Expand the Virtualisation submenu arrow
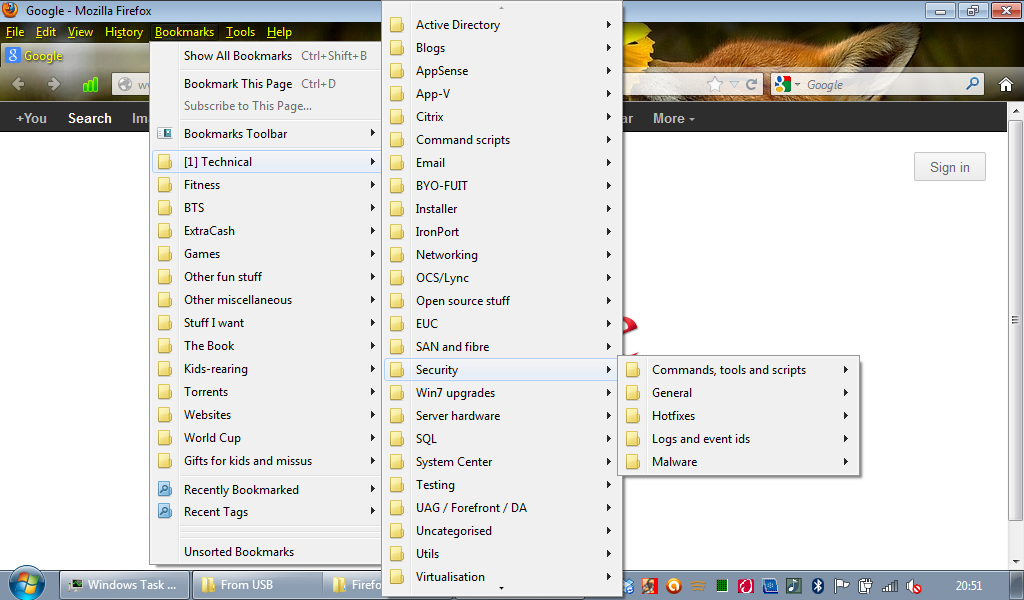This screenshot has height=600, width=1024. point(609,576)
